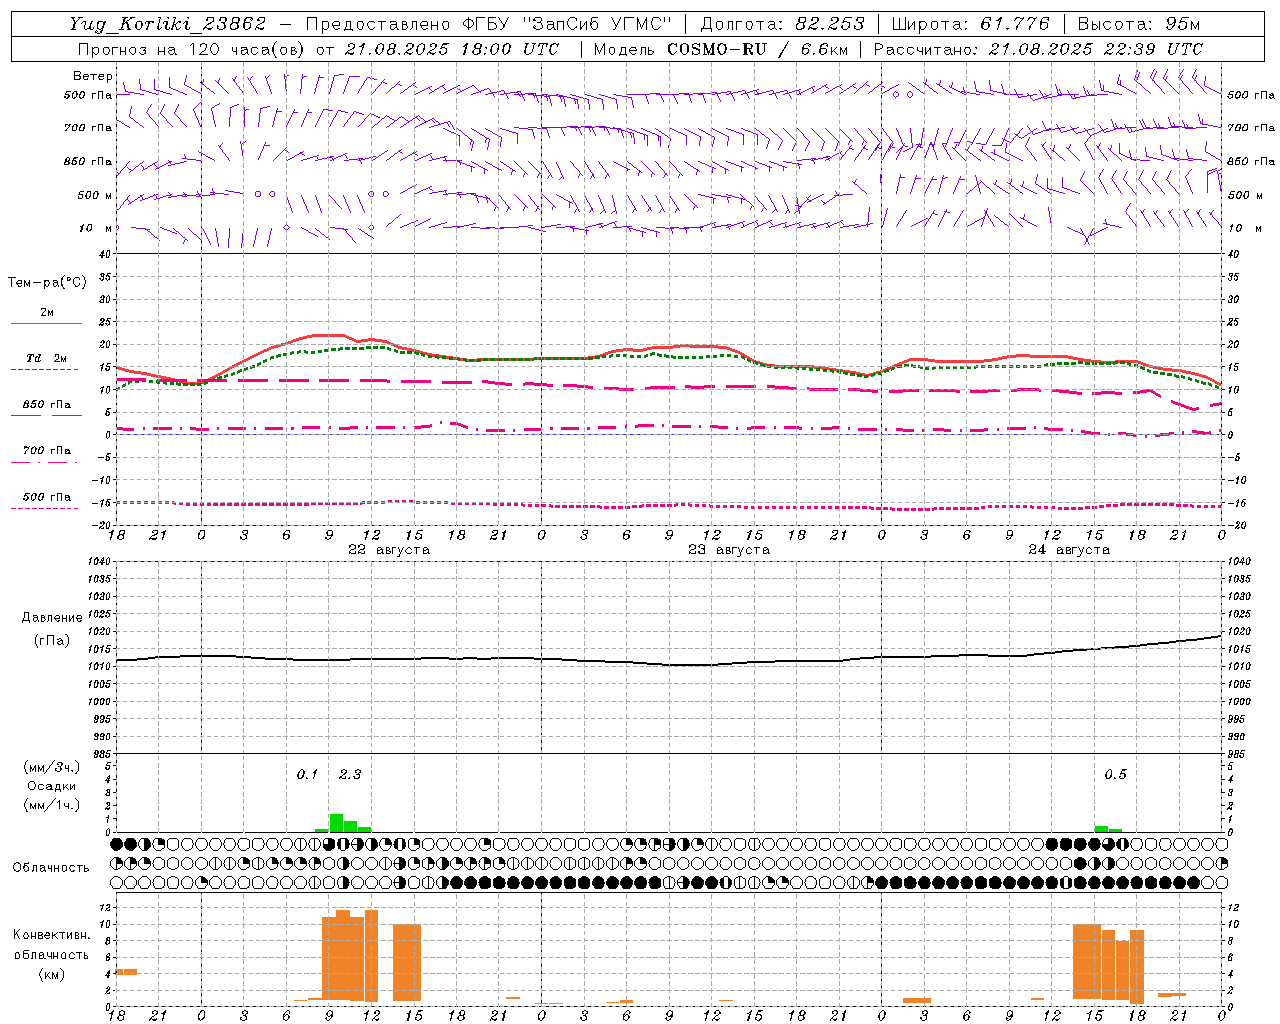Select the 'Широта: 61.776' header field
Screen dimensions: 1280x1024
970,24
